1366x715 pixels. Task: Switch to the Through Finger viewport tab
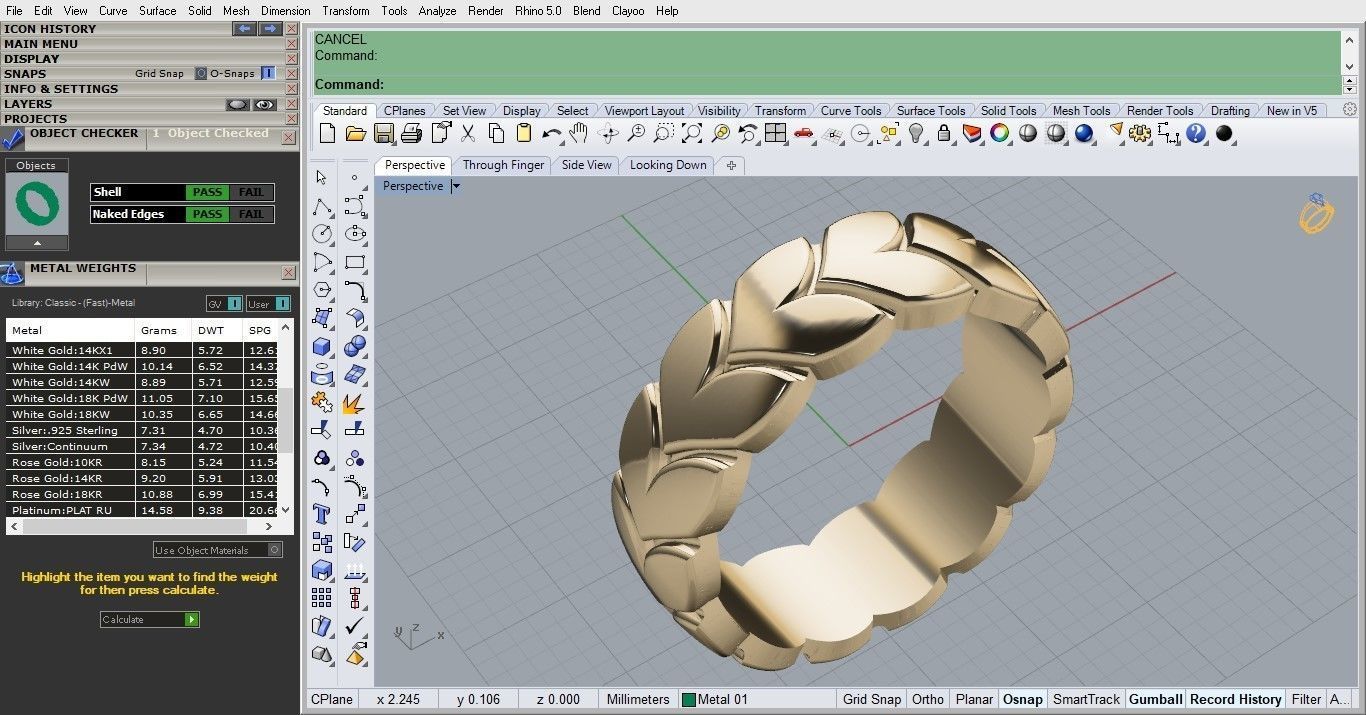[x=504, y=165]
